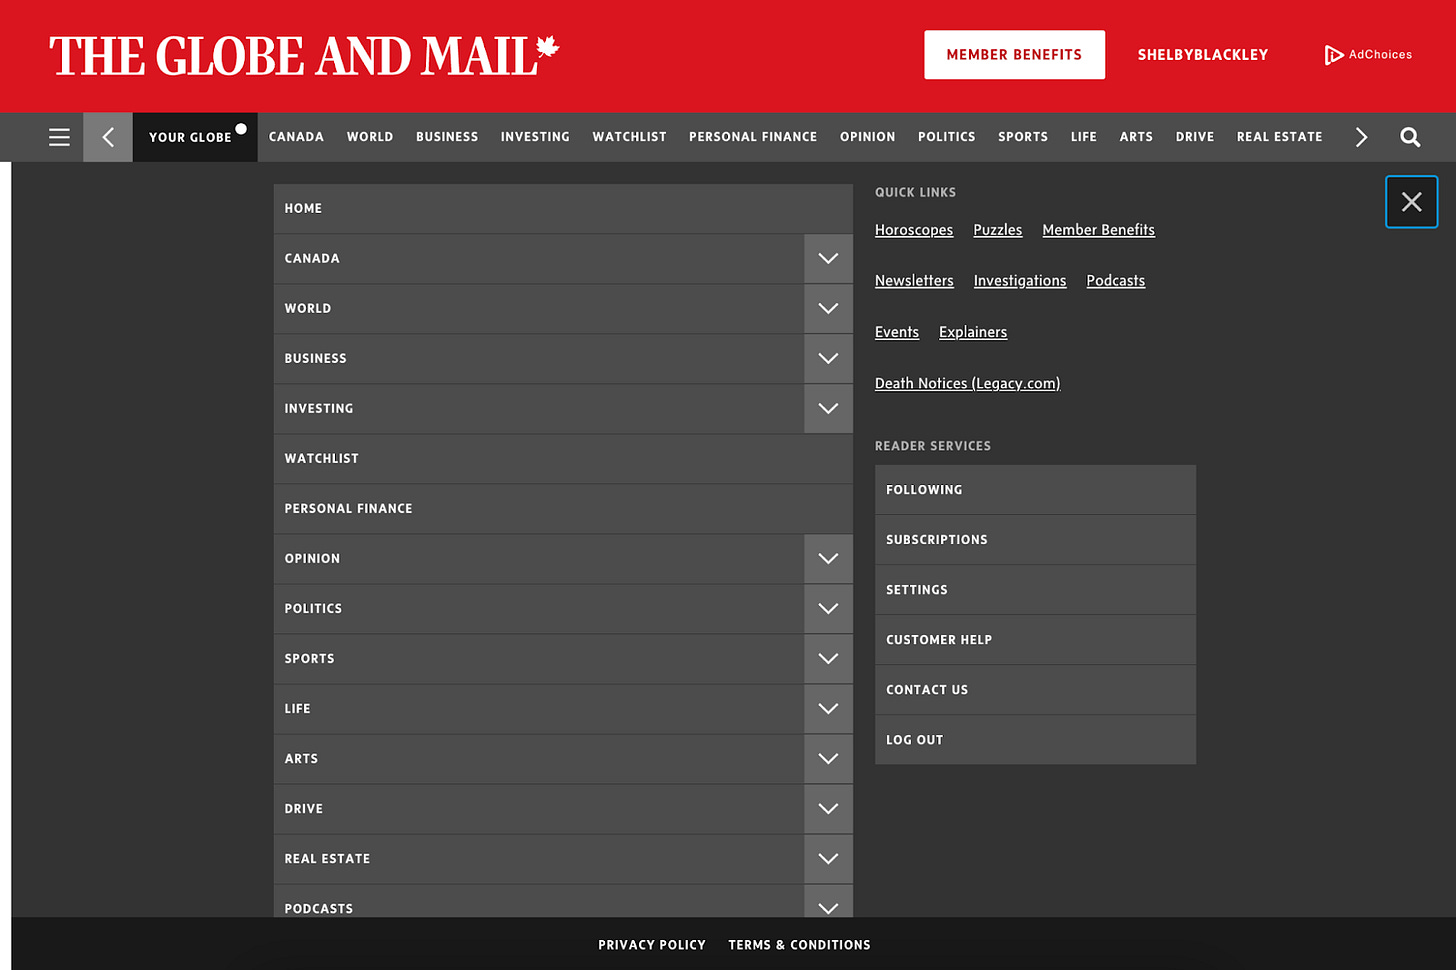Close the menu overlay with X
This screenshot has width=1456, height=970.
click(x=1411, y=202)
